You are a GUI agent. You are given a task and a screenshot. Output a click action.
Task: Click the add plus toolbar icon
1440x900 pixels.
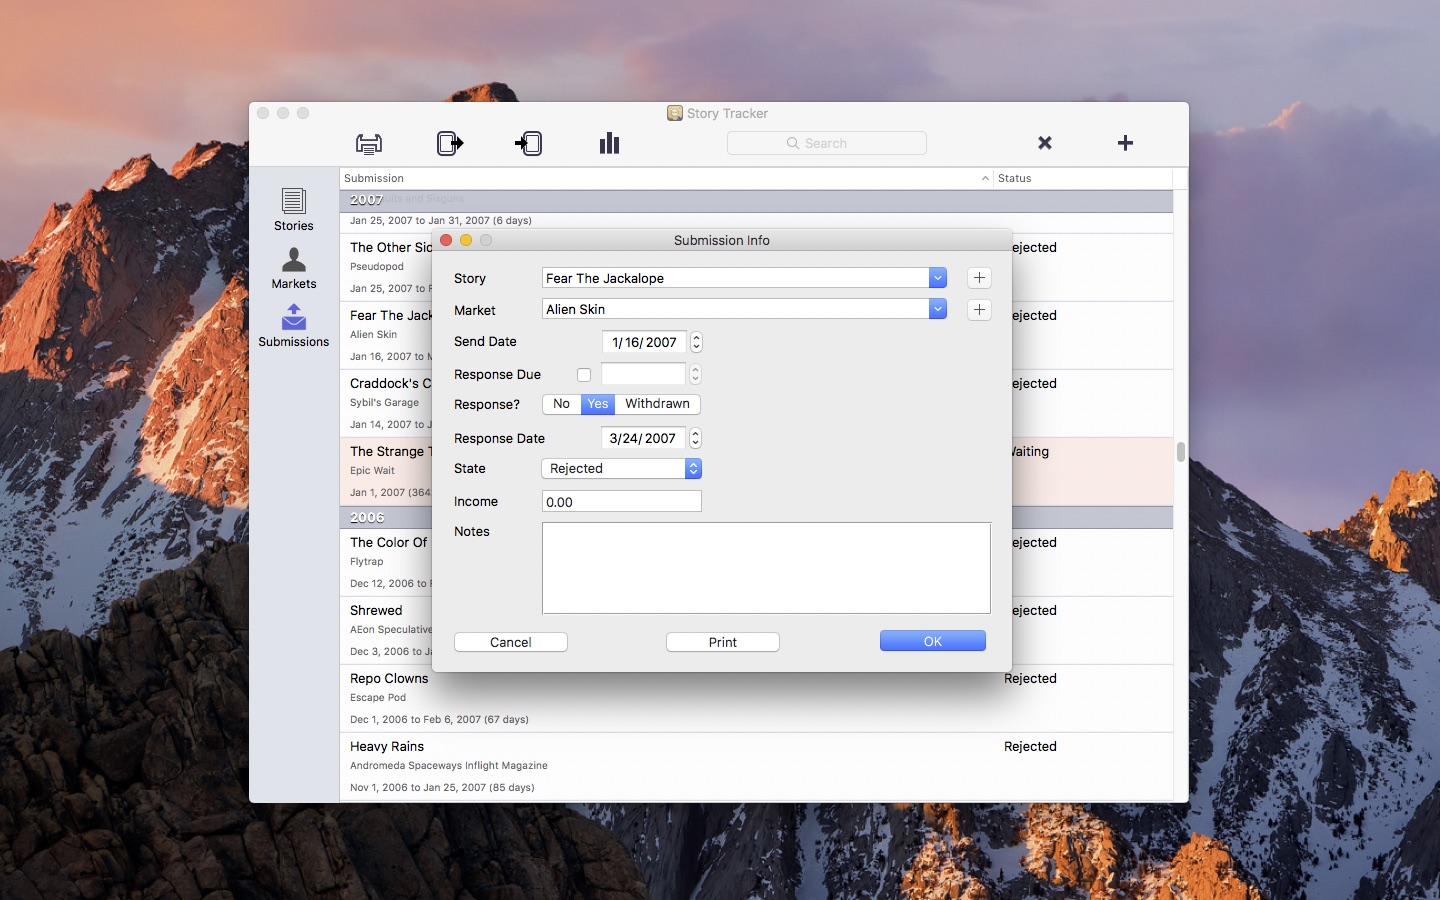1125,143
